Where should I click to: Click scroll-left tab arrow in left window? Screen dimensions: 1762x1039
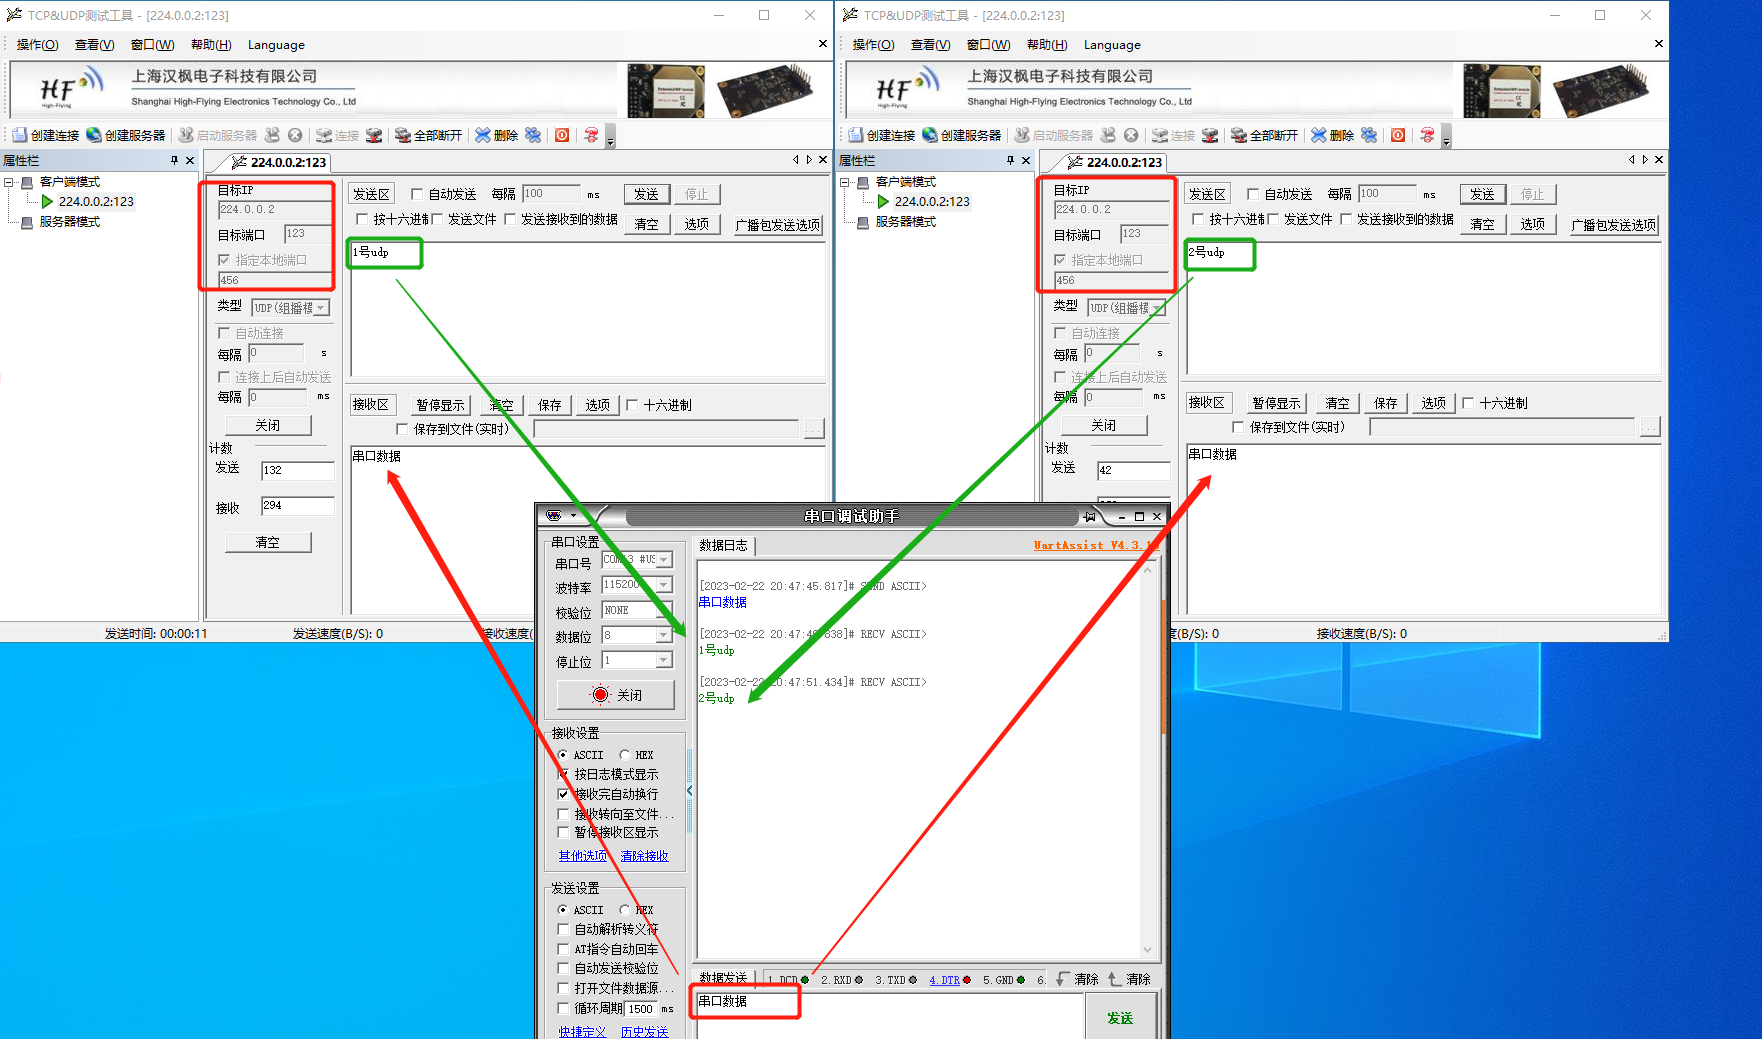pos(796,160)
